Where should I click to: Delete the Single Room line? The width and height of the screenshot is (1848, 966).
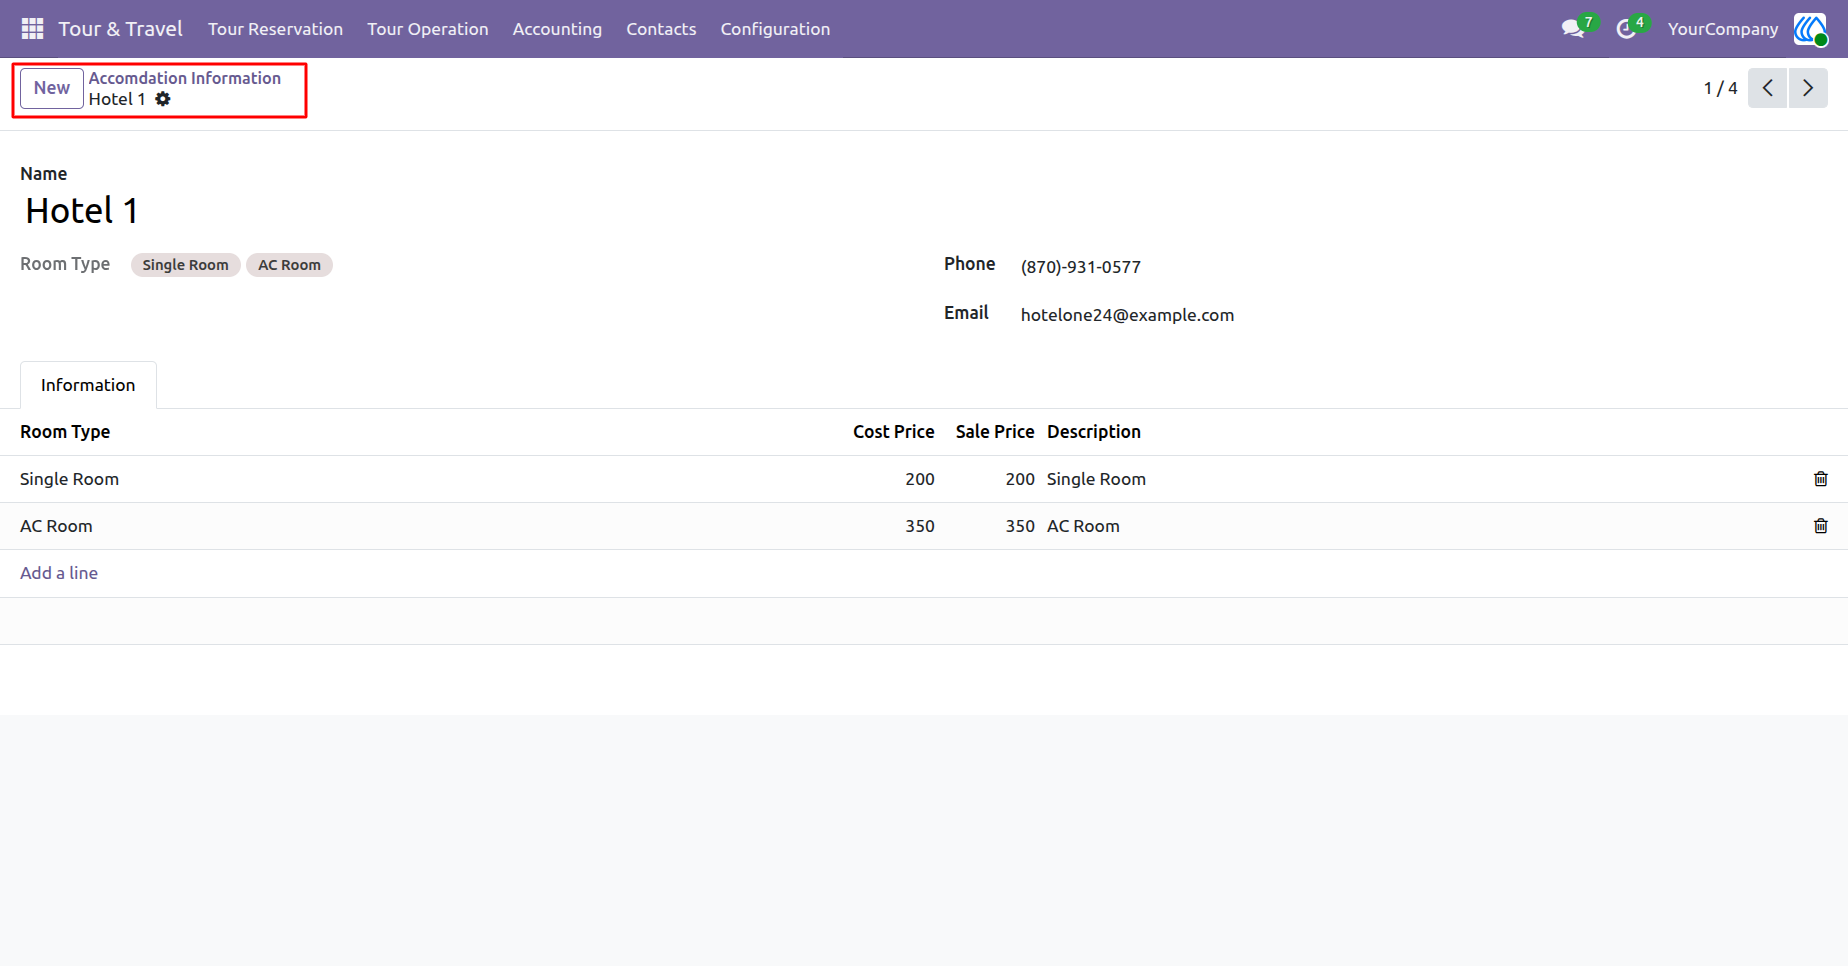click(1821, 479)
